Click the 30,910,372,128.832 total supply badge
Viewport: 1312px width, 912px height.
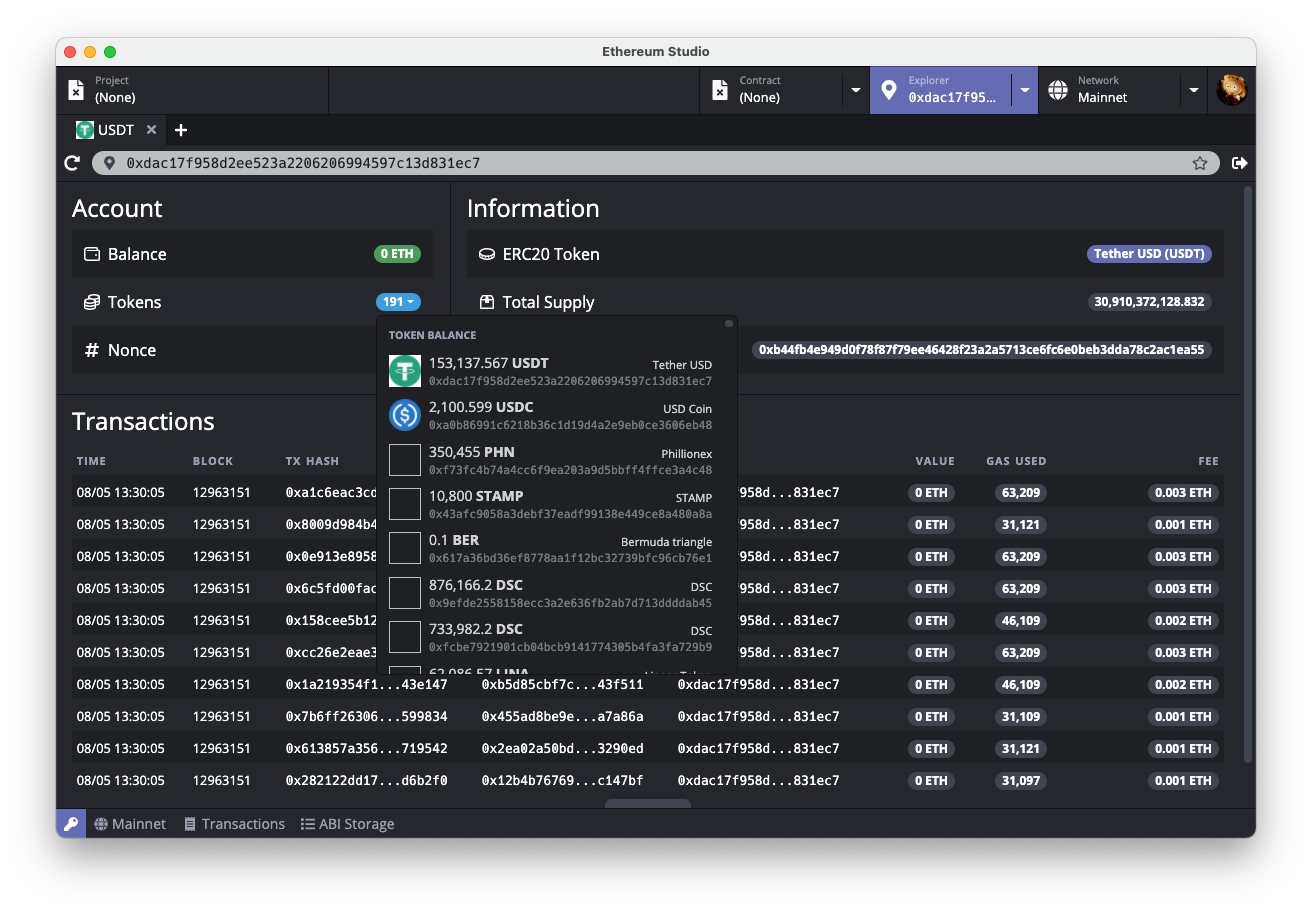click(1150, 302)
